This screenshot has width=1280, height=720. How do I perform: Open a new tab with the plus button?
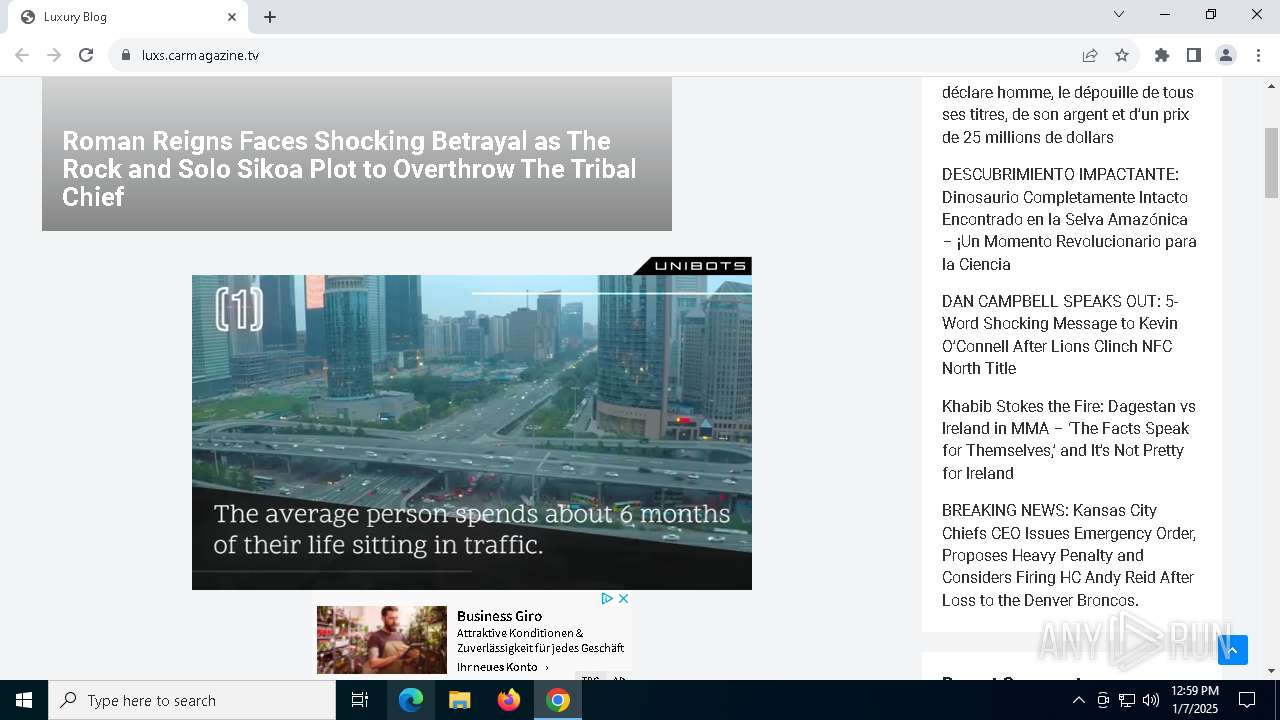click(270, 17)
